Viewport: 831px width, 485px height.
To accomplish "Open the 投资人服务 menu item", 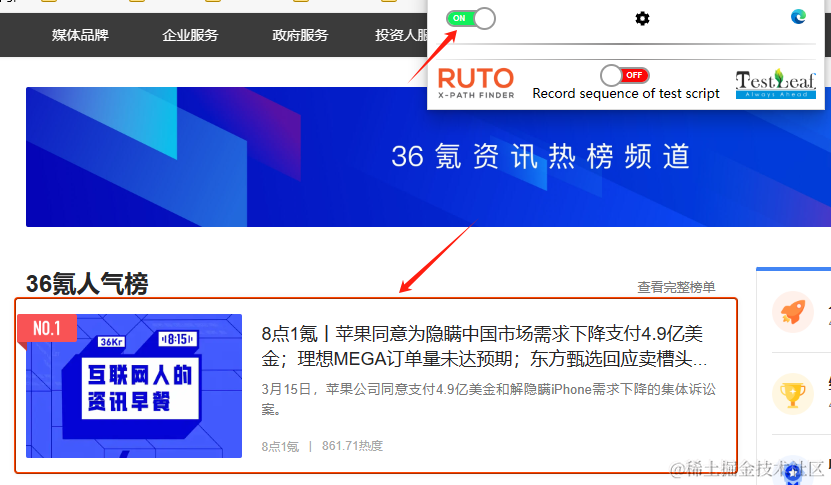I will point(401,35).
